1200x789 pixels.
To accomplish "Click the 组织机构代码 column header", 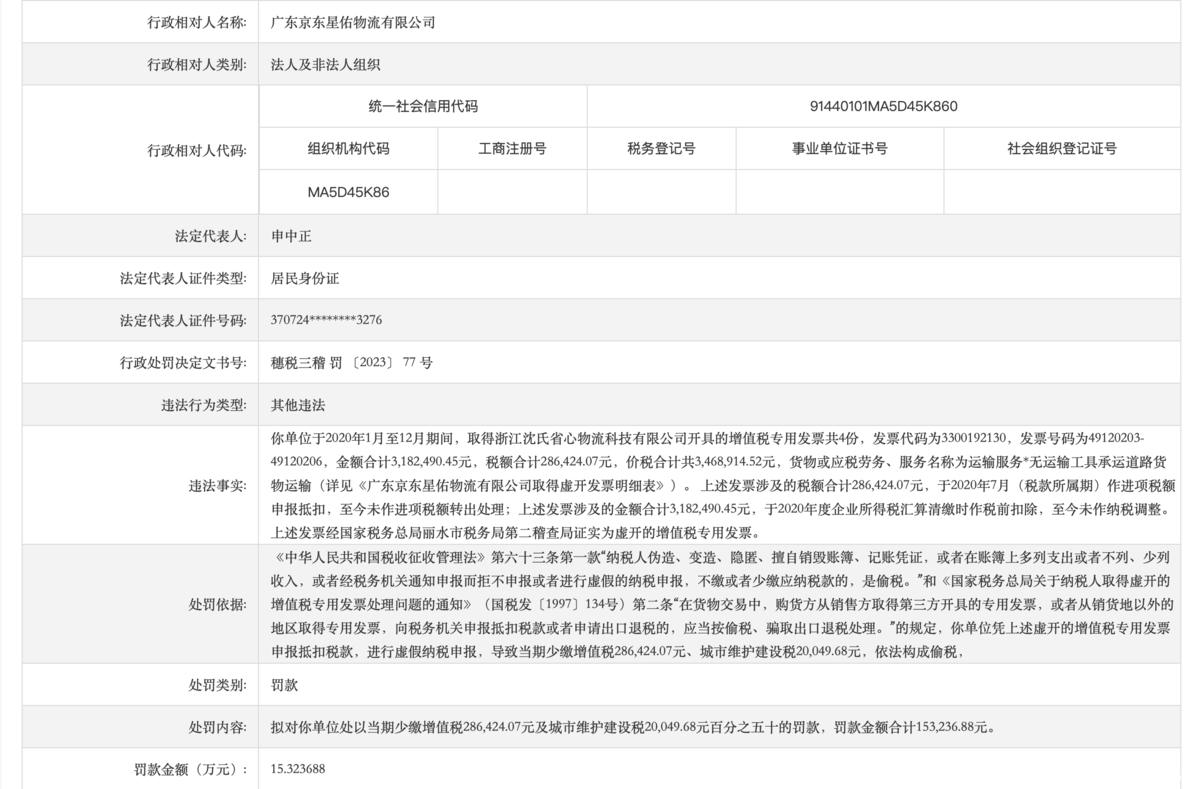I will click(x=348, y=149).
